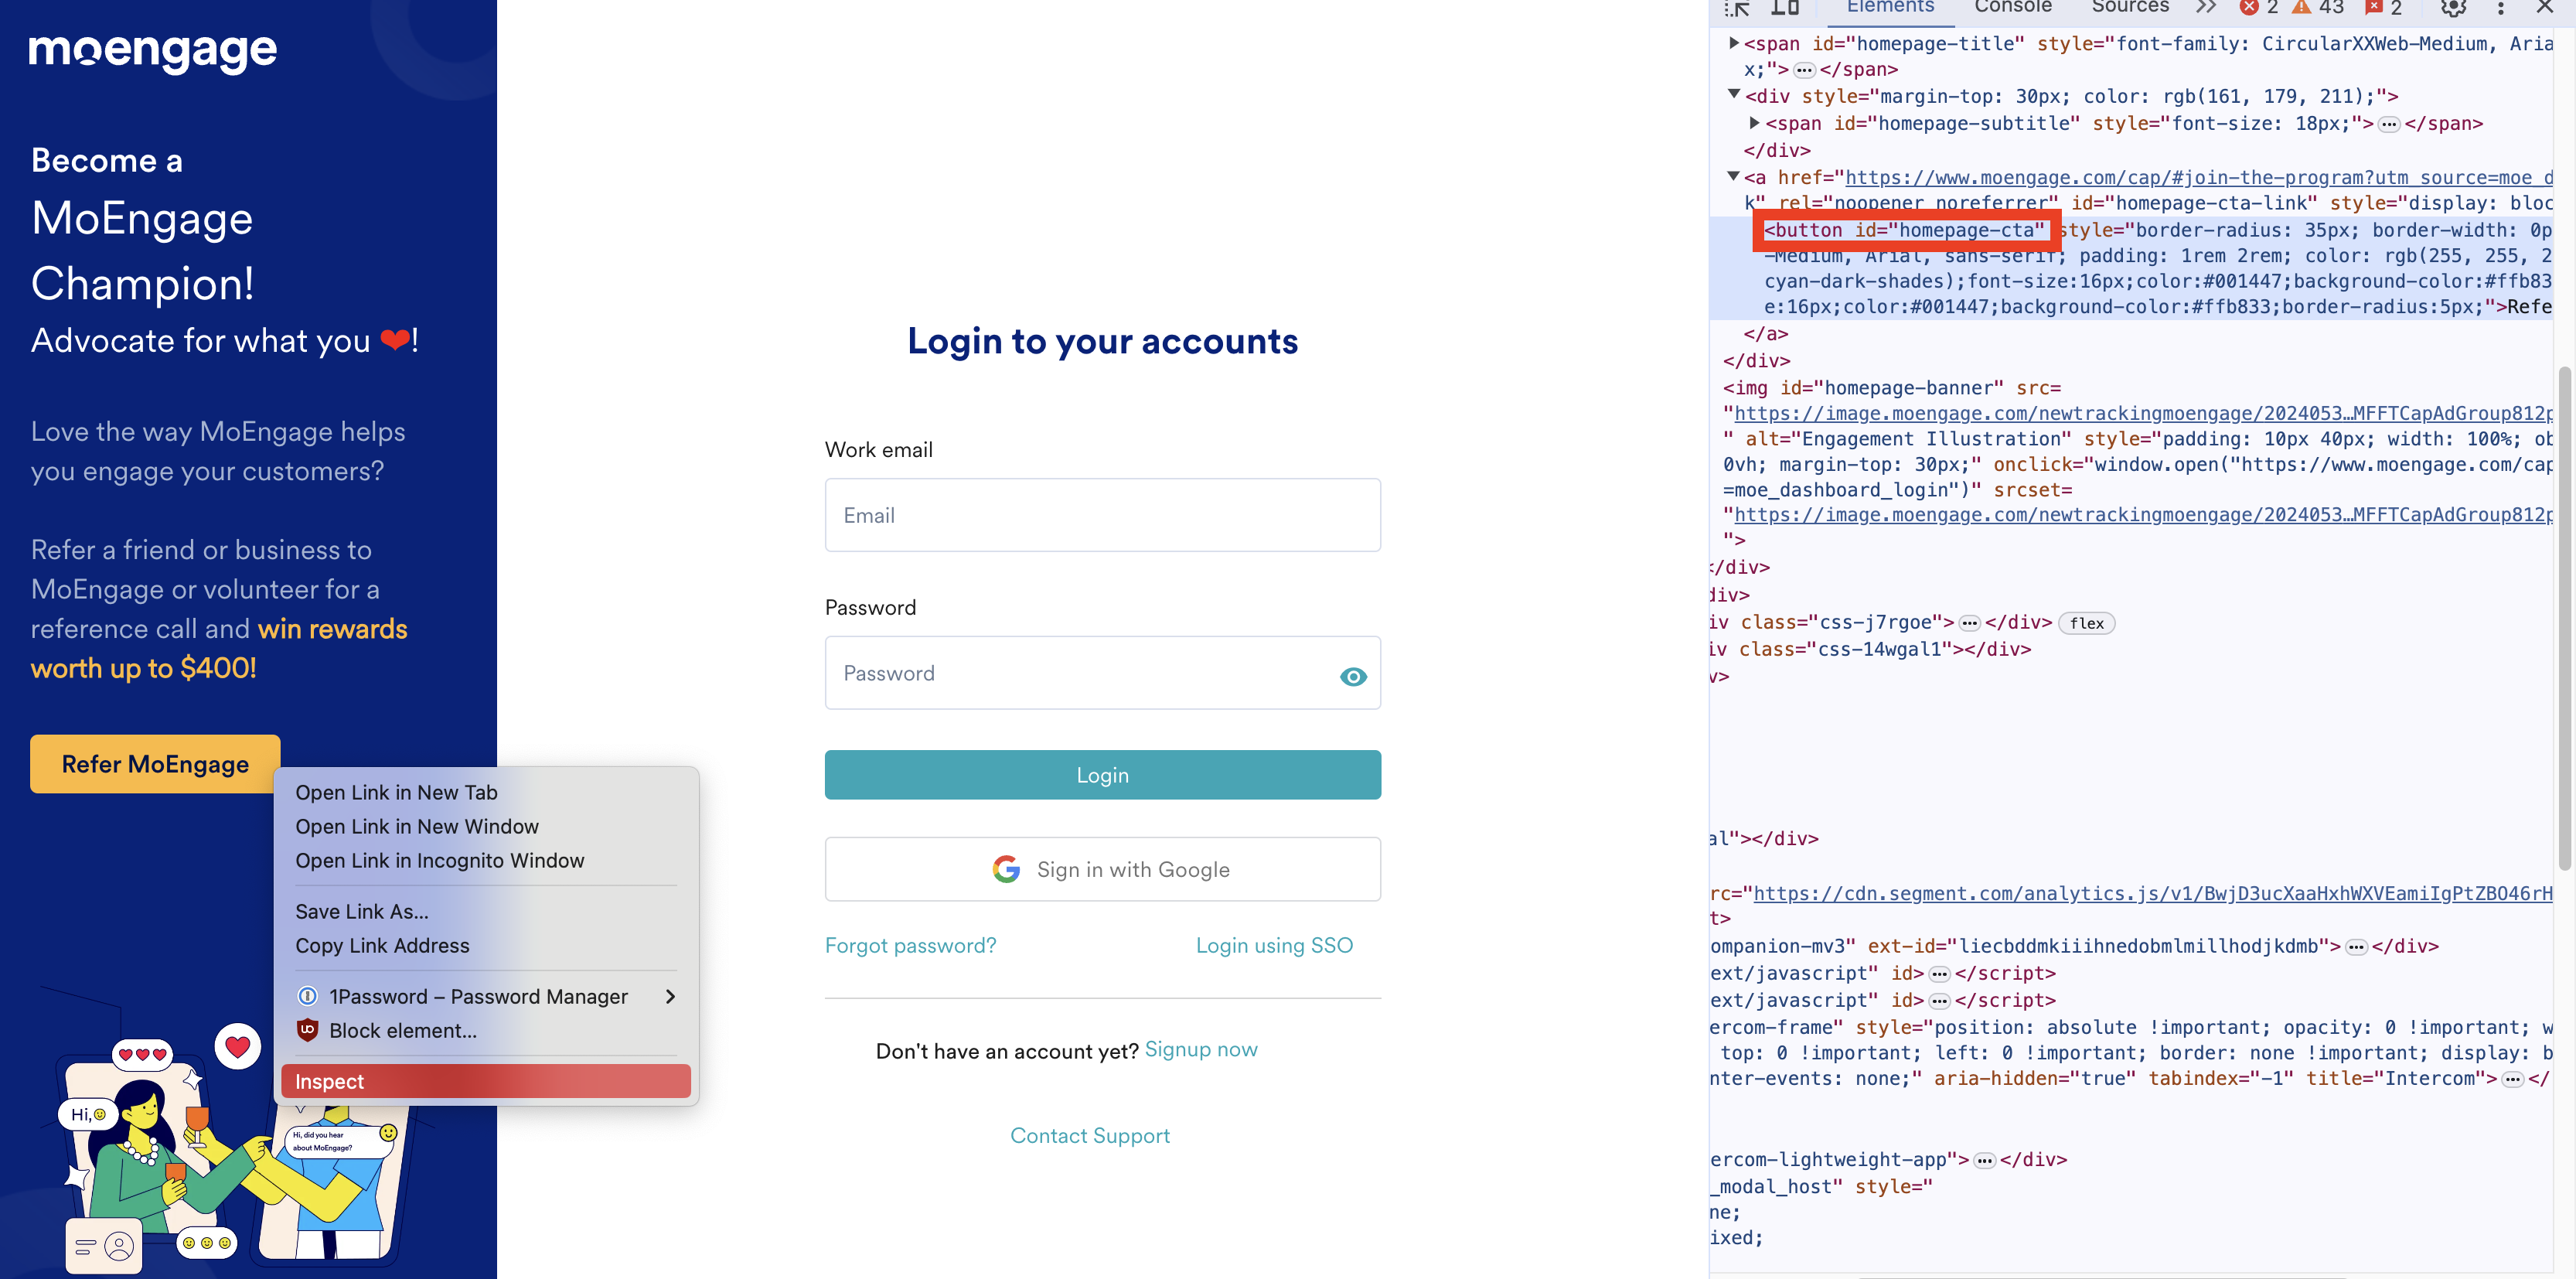This screenshot has width=2576, height=1279.
Task: Open the DevTools three-dot menu
Action: tap(2501, 9)
